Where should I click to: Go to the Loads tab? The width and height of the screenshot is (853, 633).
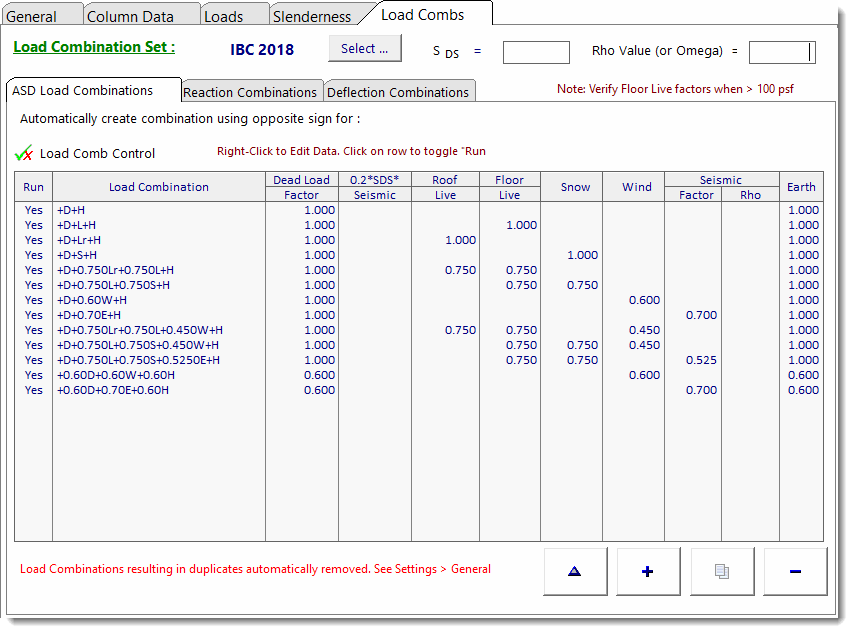click(224, 17)
